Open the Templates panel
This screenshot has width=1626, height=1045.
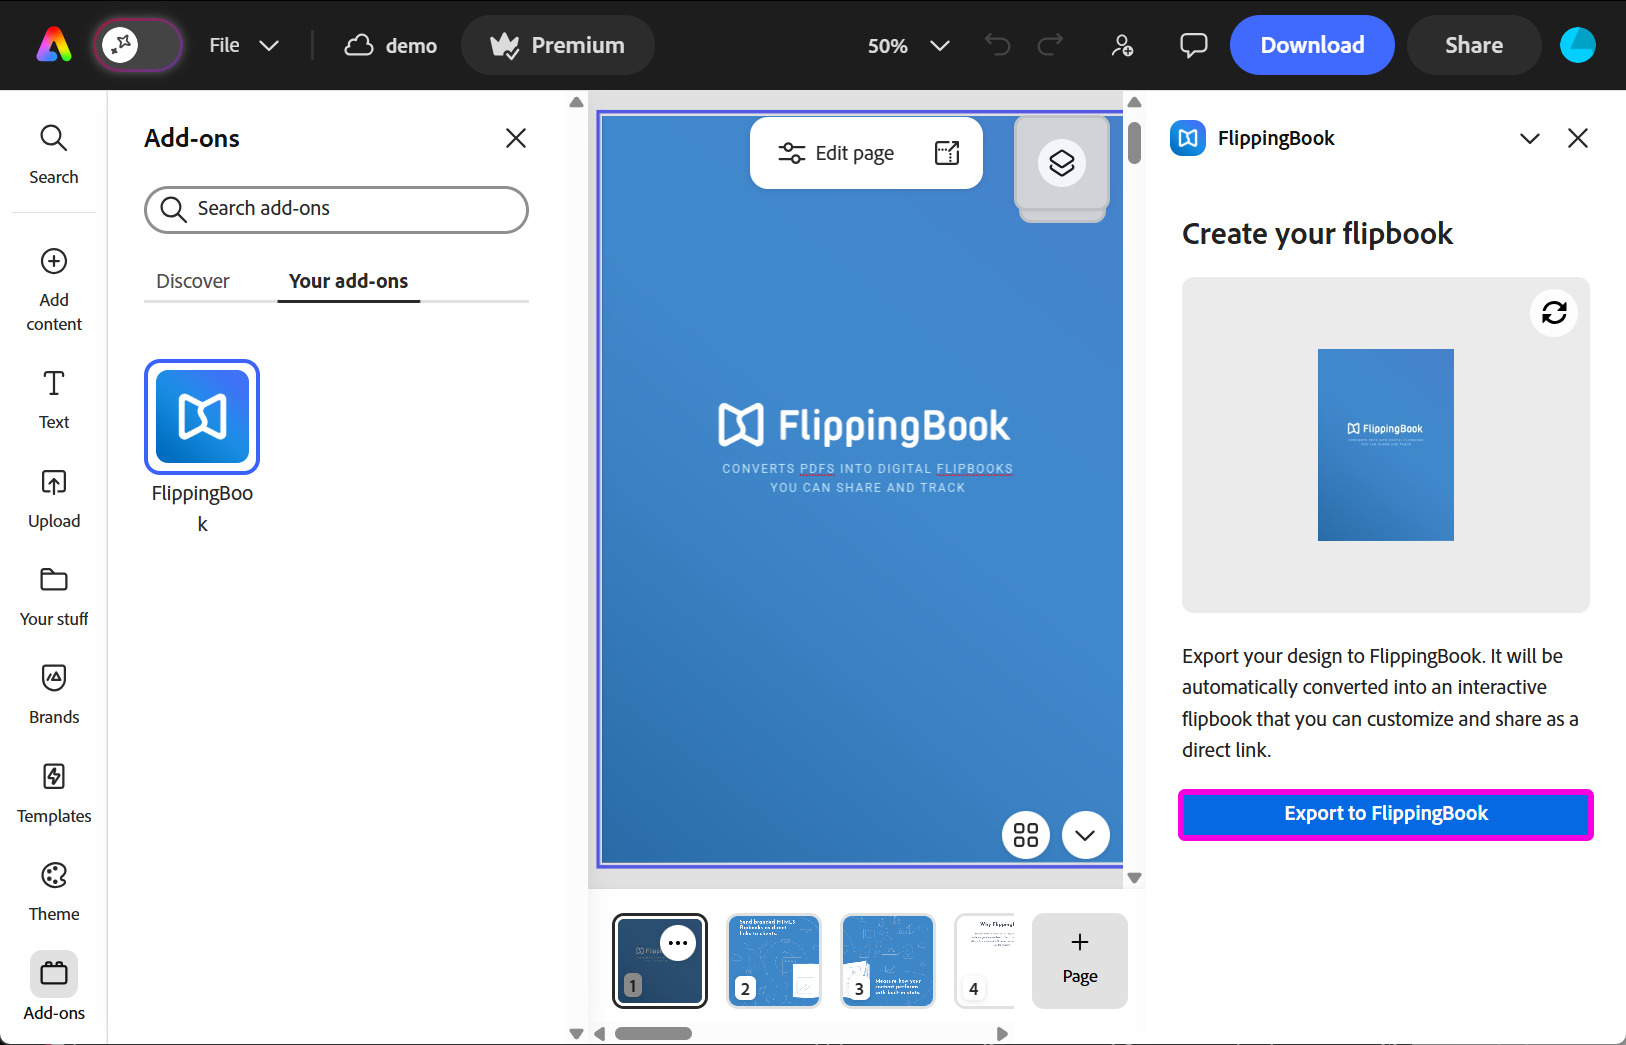(x=54, y=792)
